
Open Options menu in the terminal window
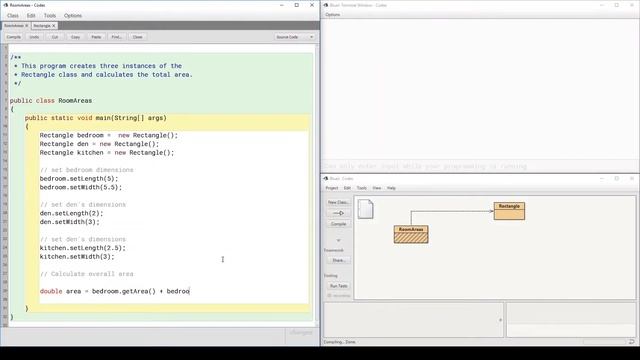[x=332, y=14]
